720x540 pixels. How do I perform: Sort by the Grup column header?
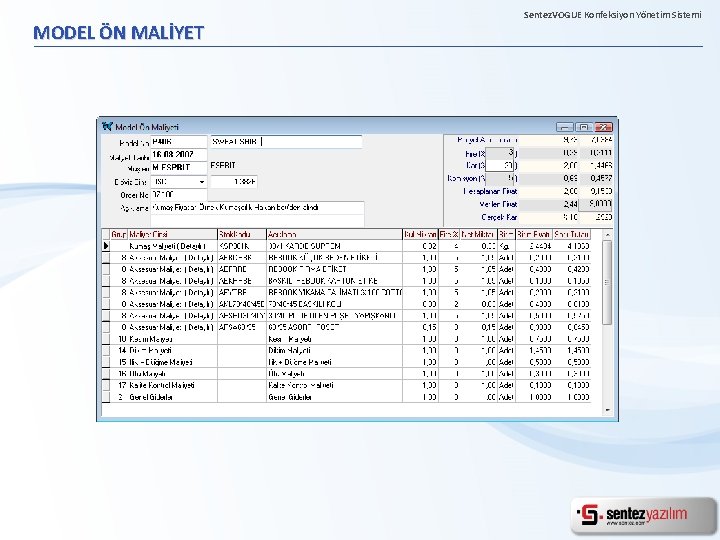(119, 234)
